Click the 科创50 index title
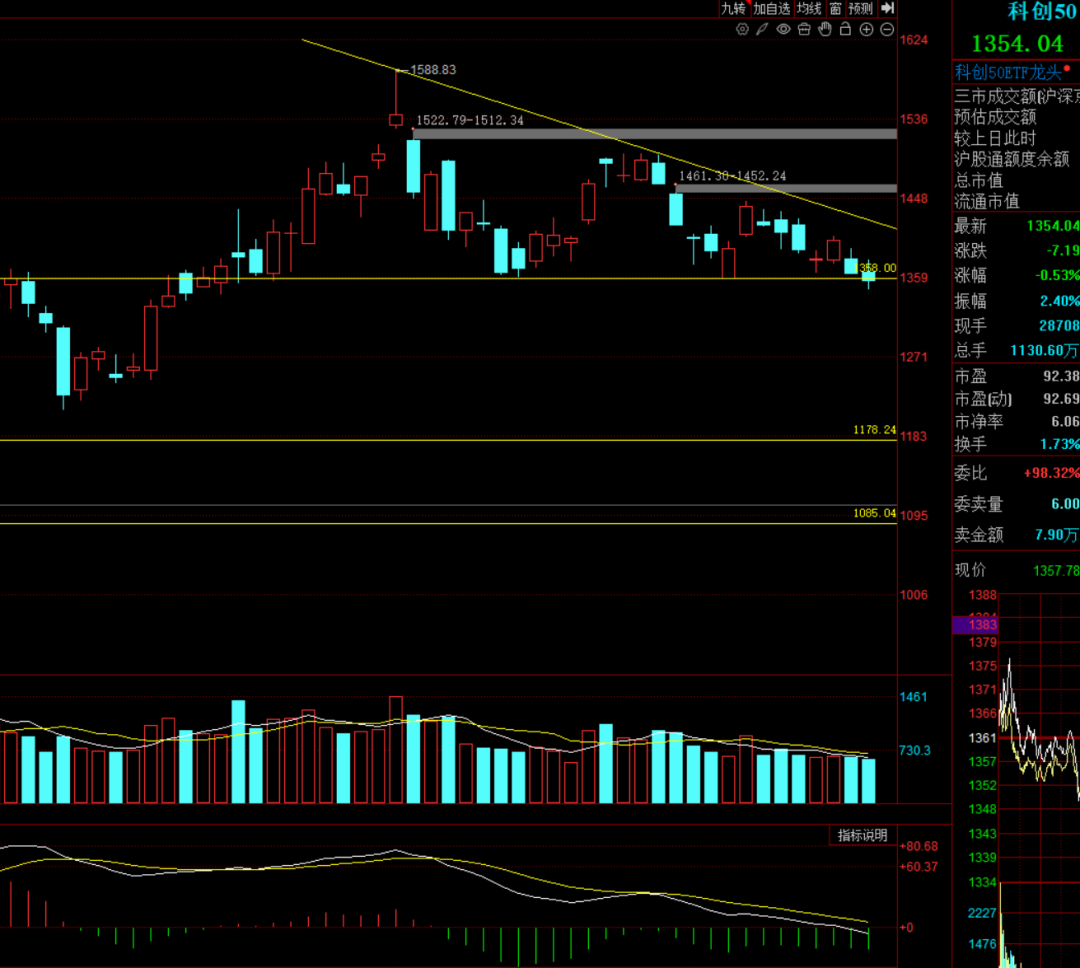Screen dimensions: 1080x968 click(1041, 11)
